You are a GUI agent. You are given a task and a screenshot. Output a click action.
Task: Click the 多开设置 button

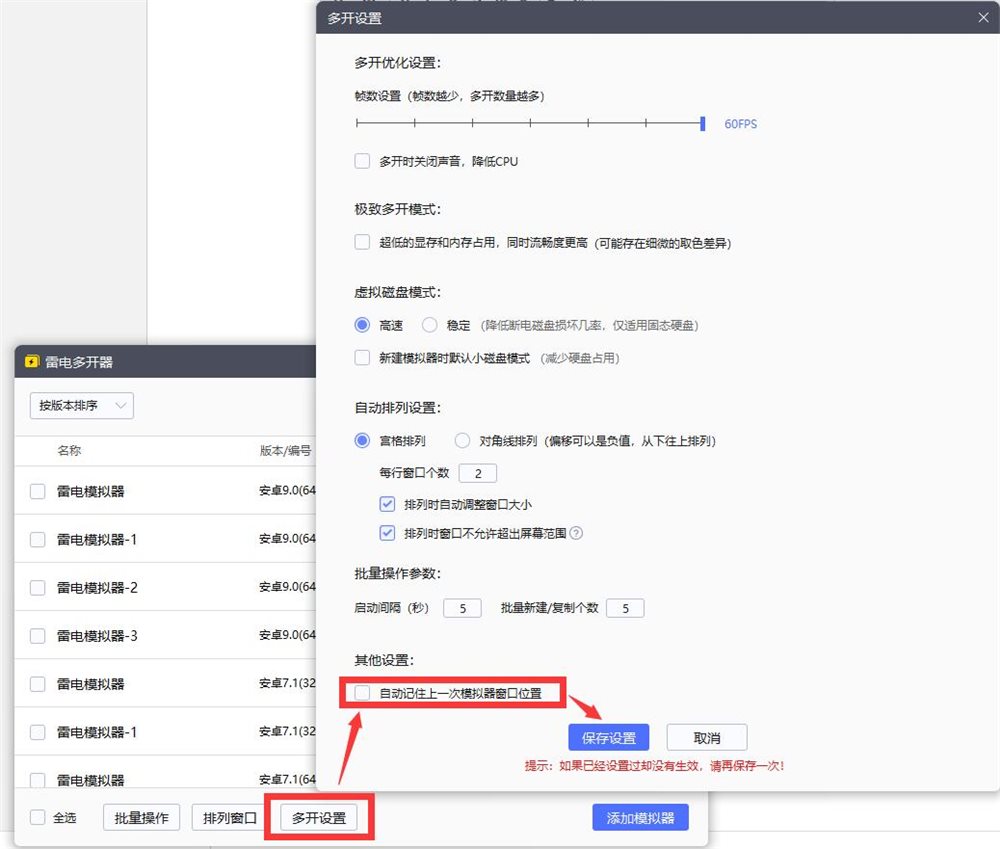(x=319, y=817)
